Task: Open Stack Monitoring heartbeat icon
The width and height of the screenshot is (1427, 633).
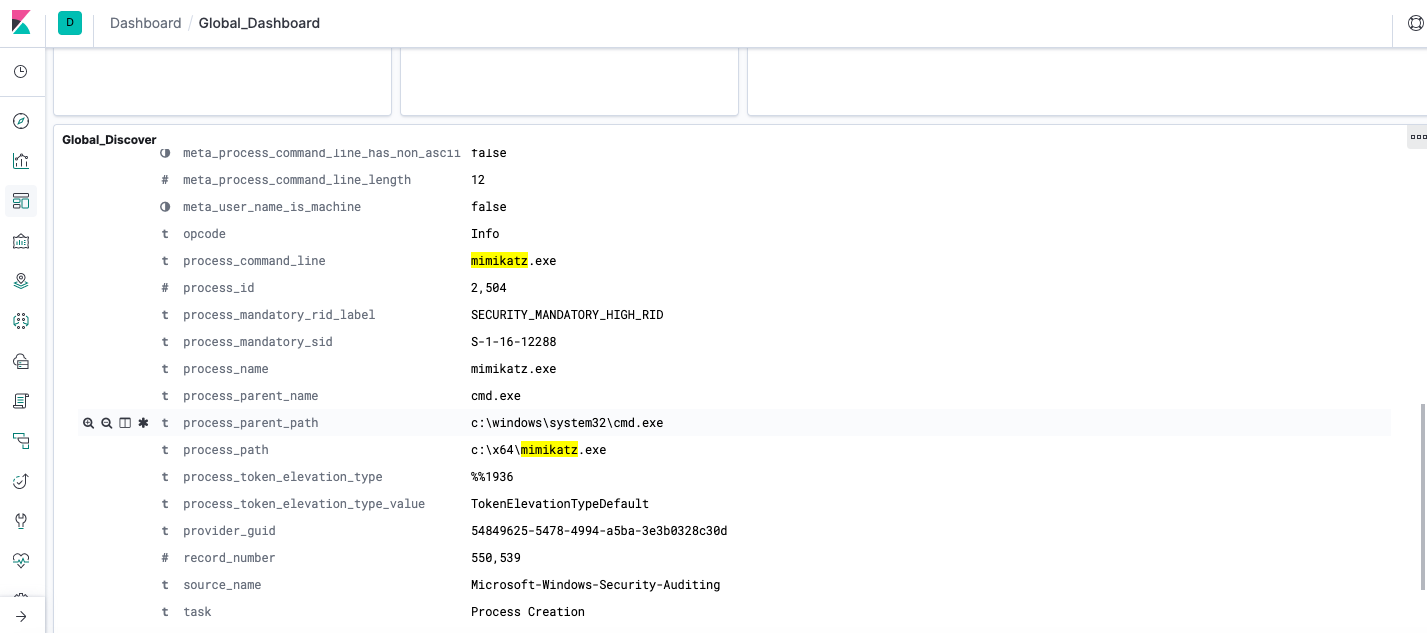Action: click(21, 561)
